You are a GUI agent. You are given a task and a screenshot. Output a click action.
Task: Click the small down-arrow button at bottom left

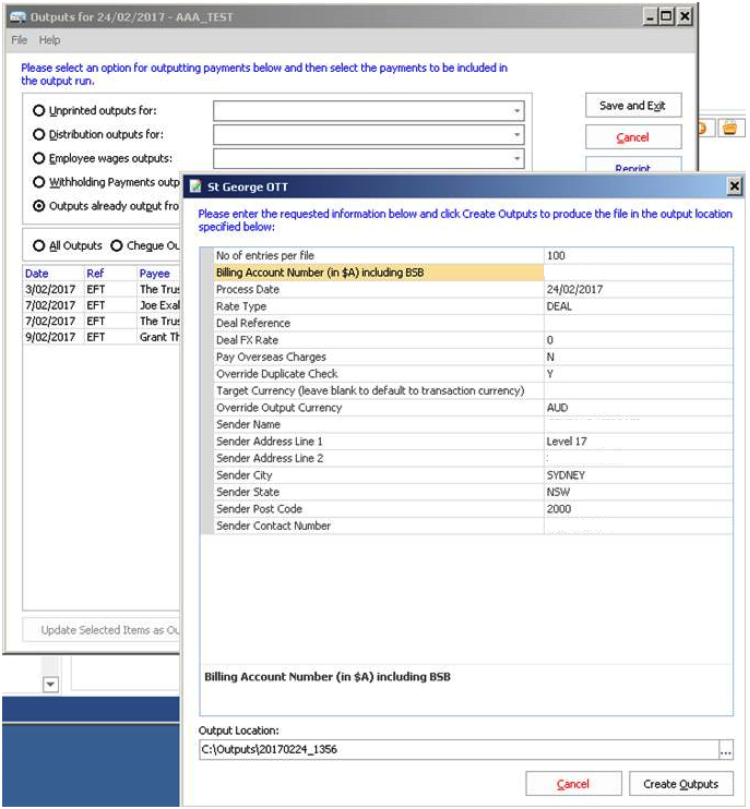(51, 684)
